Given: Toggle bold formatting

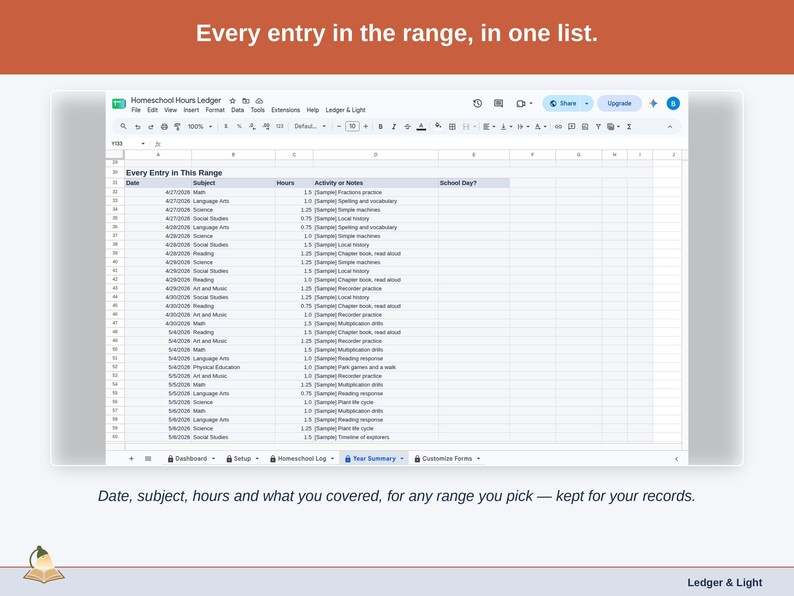Looking at the screenshot, I should pos(380,127).
